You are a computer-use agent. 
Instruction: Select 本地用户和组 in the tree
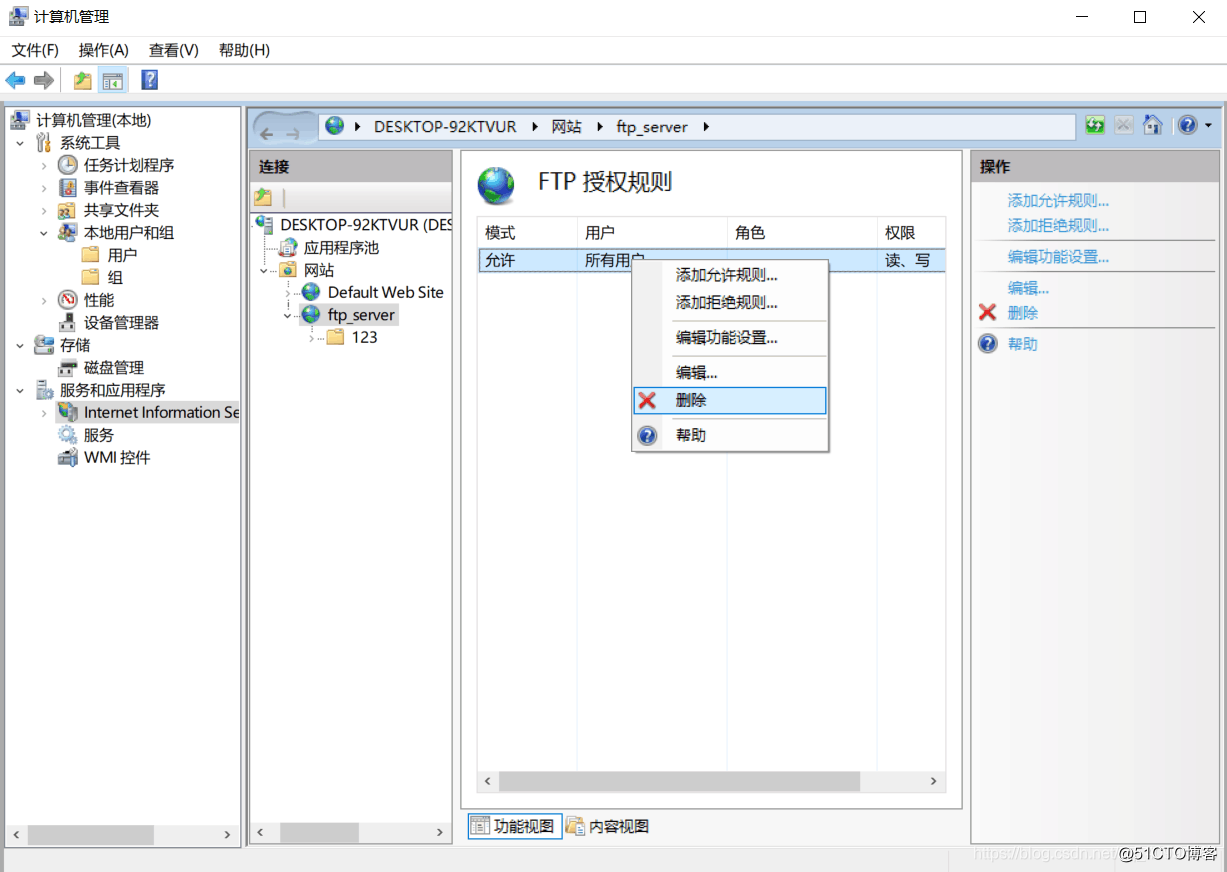coord(129,232)
